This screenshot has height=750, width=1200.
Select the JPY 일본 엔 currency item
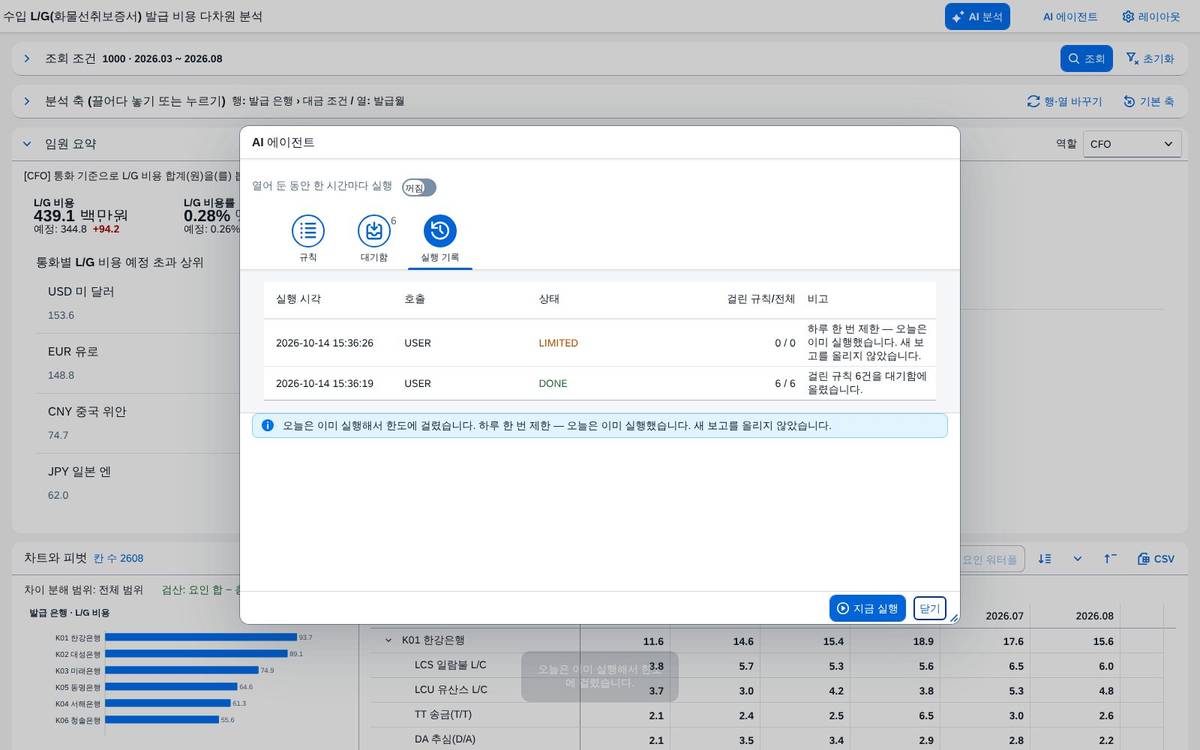pyautogui.click(x=79, y=472)
